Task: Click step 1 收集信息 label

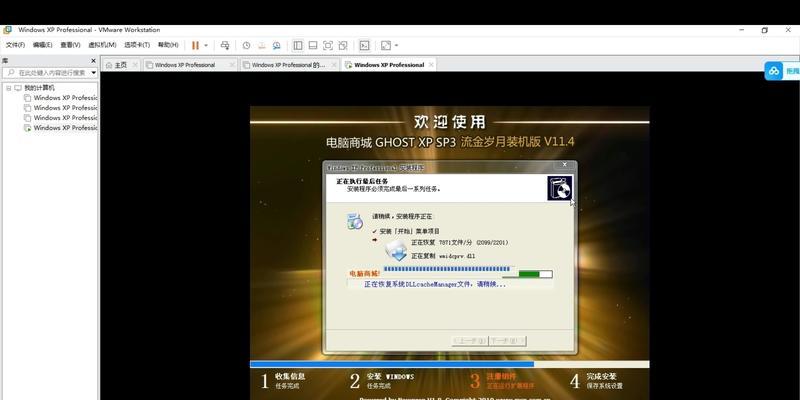Action: tap(290, 376)
